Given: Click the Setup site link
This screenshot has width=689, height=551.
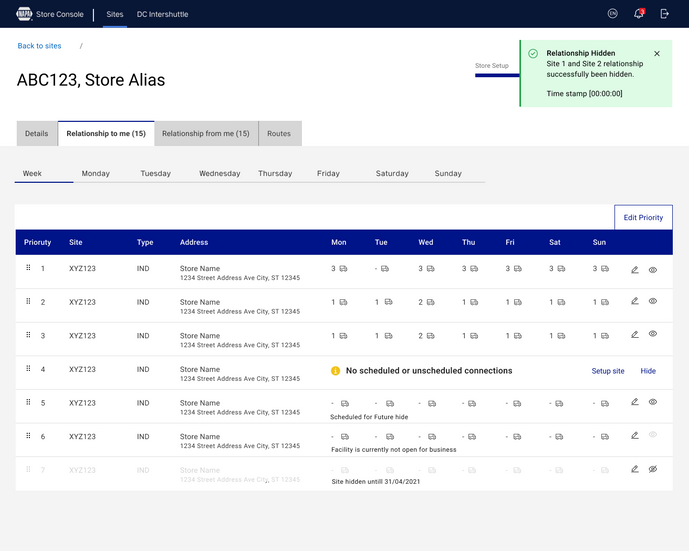Looking at the screenshot, I should click(608, 371).
